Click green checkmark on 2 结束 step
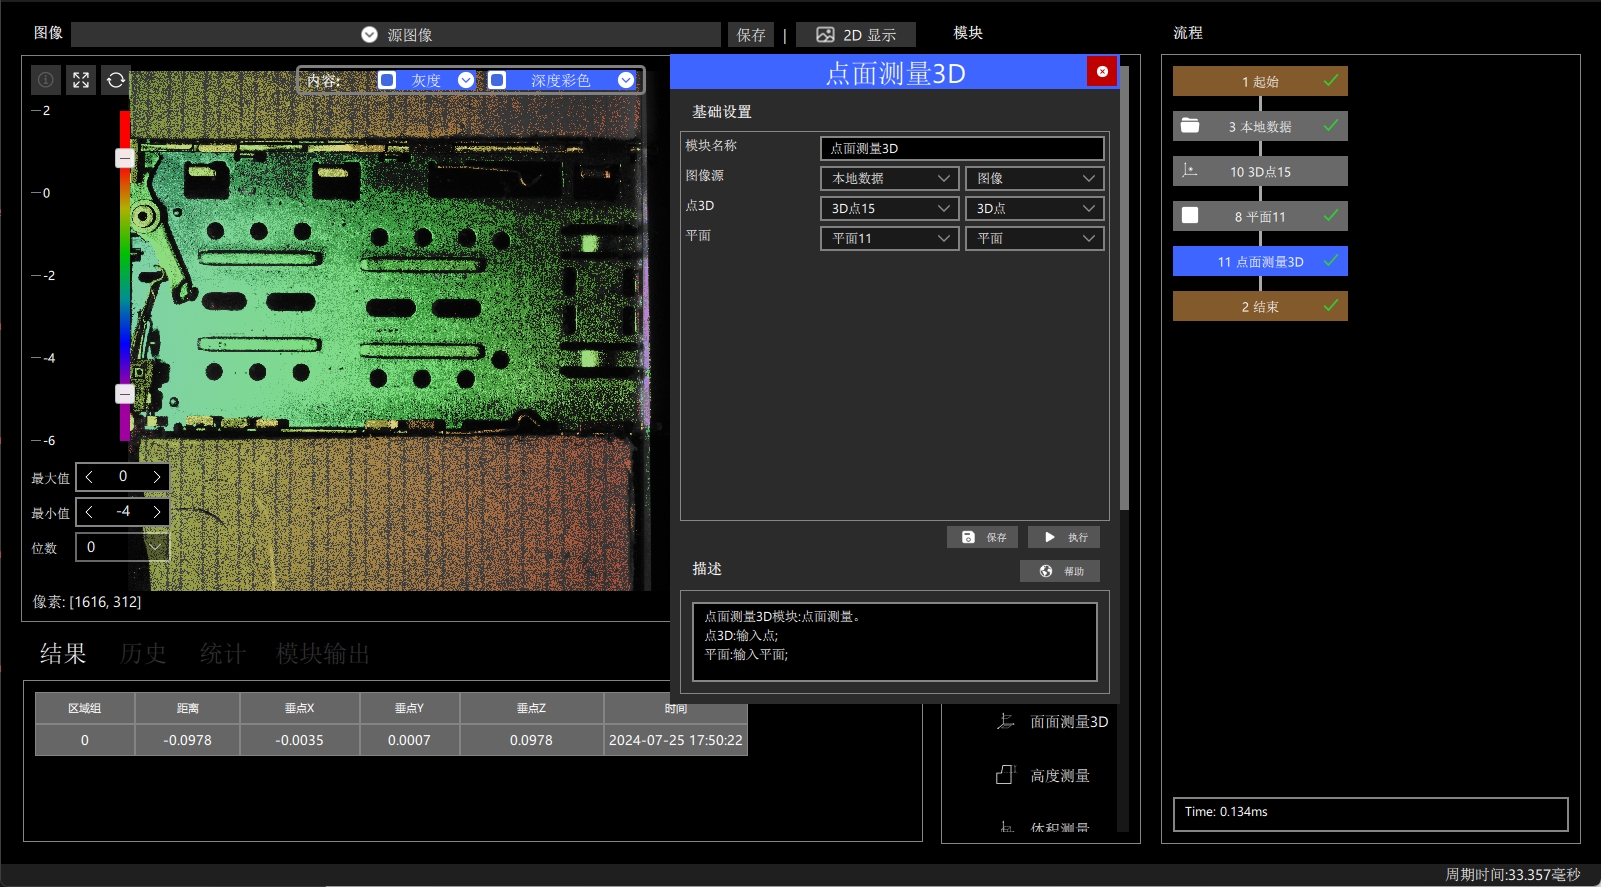 (x=1331, y=305)
